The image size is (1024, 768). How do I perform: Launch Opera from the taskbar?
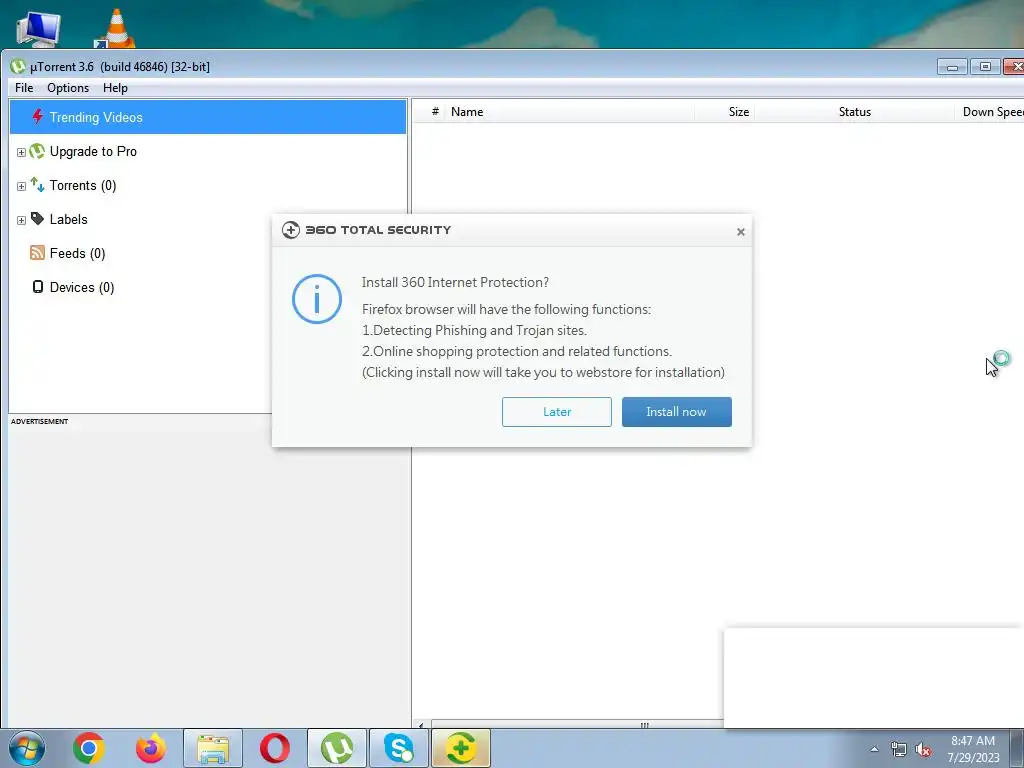pos(275,748)
